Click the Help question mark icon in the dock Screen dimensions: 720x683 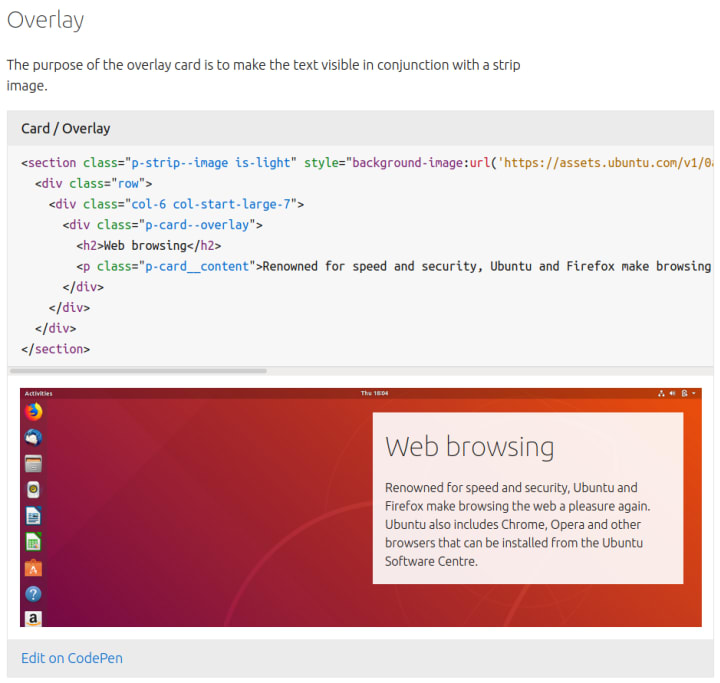pos(33,594)
